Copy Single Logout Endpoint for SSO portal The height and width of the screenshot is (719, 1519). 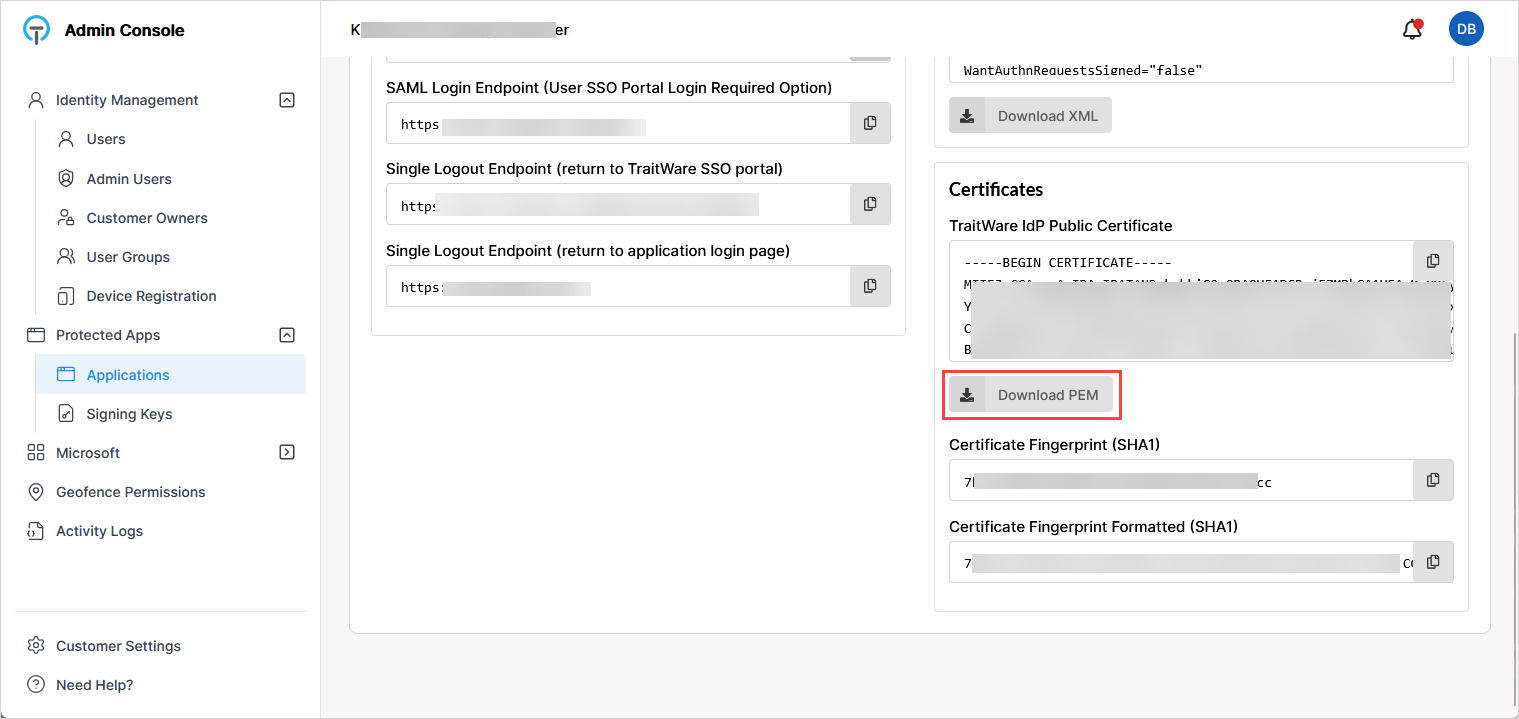coord(870,204)
